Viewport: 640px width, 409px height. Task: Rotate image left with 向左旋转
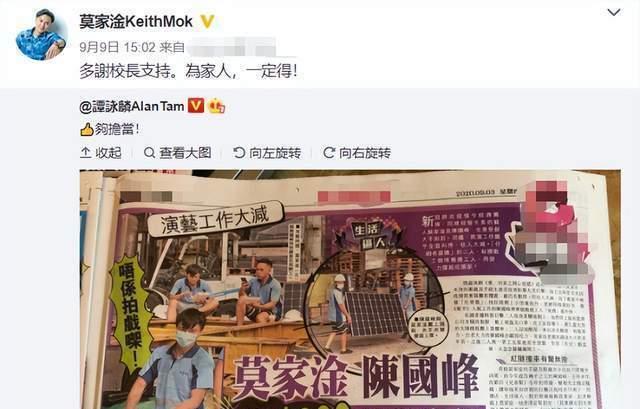coord(267,153)
